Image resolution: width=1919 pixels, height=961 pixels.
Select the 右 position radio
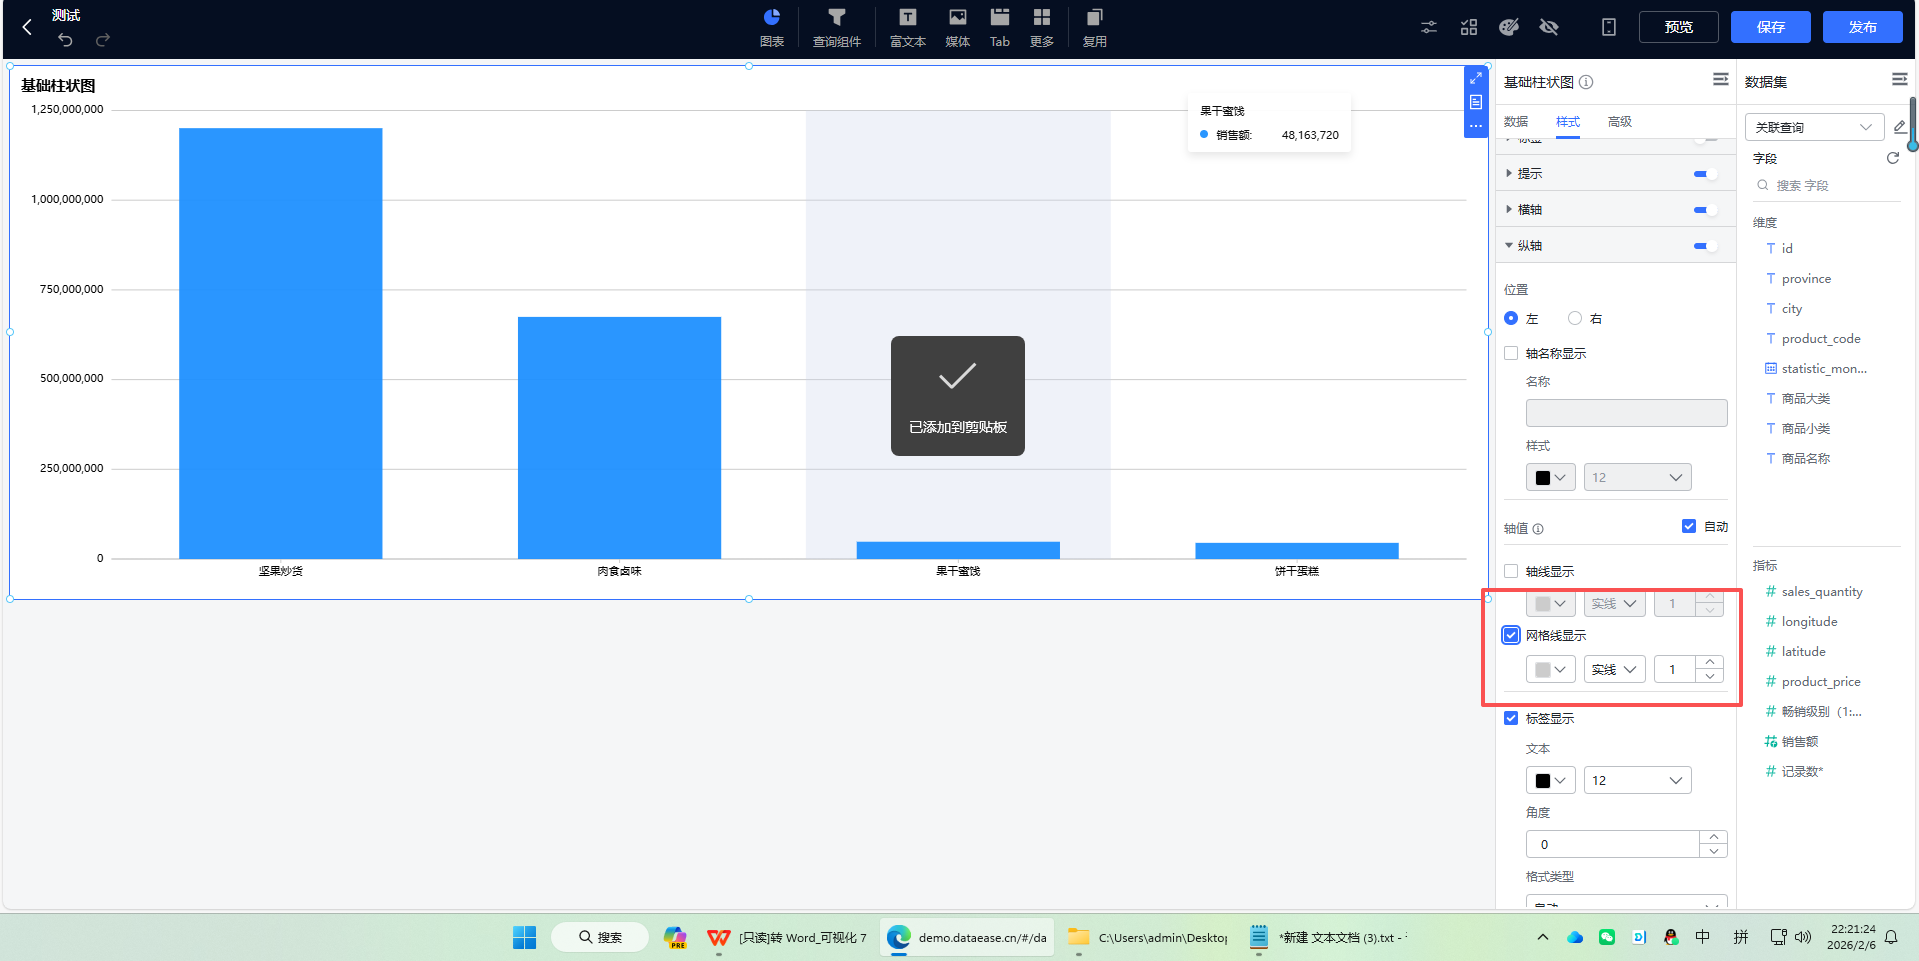pyautogui.click(x=1575, y=318)
